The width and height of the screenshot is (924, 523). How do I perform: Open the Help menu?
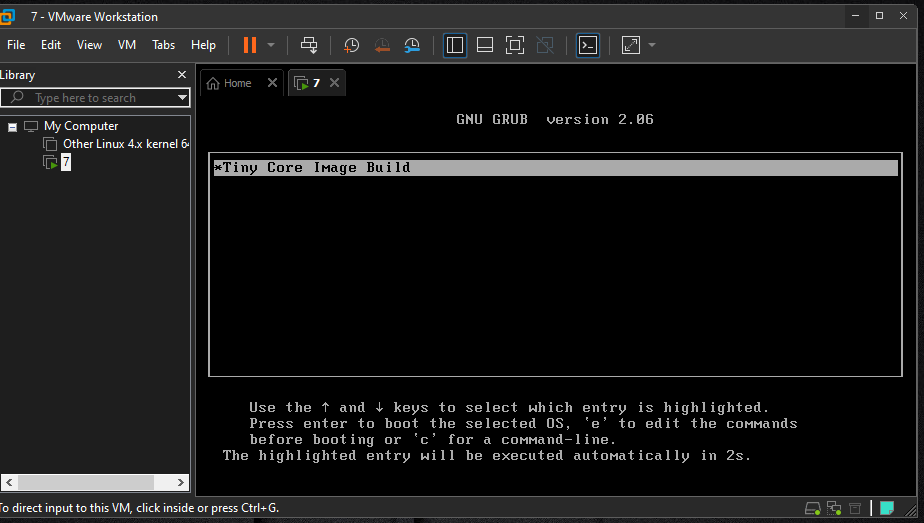click(203, 45)
